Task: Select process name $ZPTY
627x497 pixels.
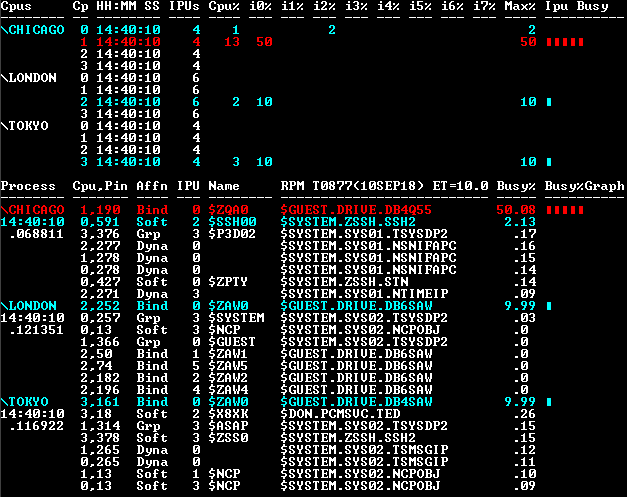Action: pyautogui.click(x=228, y=282)
